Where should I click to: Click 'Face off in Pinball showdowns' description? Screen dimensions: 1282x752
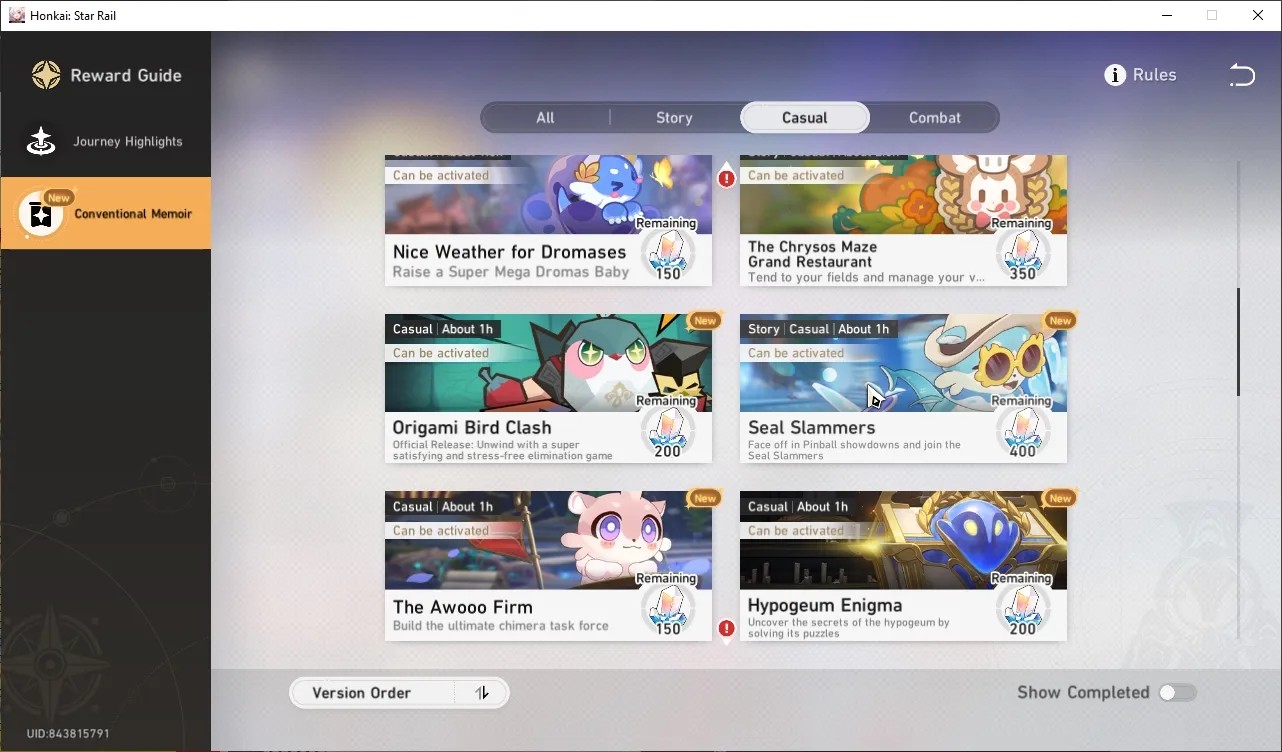[x=854, y=450]
